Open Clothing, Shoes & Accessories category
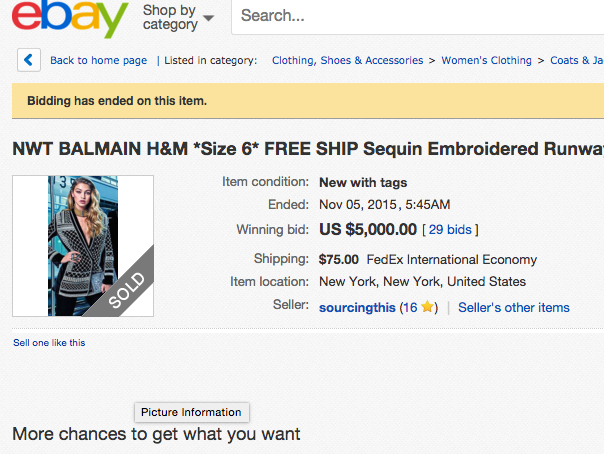Screen dimensions: 604x454 tap(347, 60)
